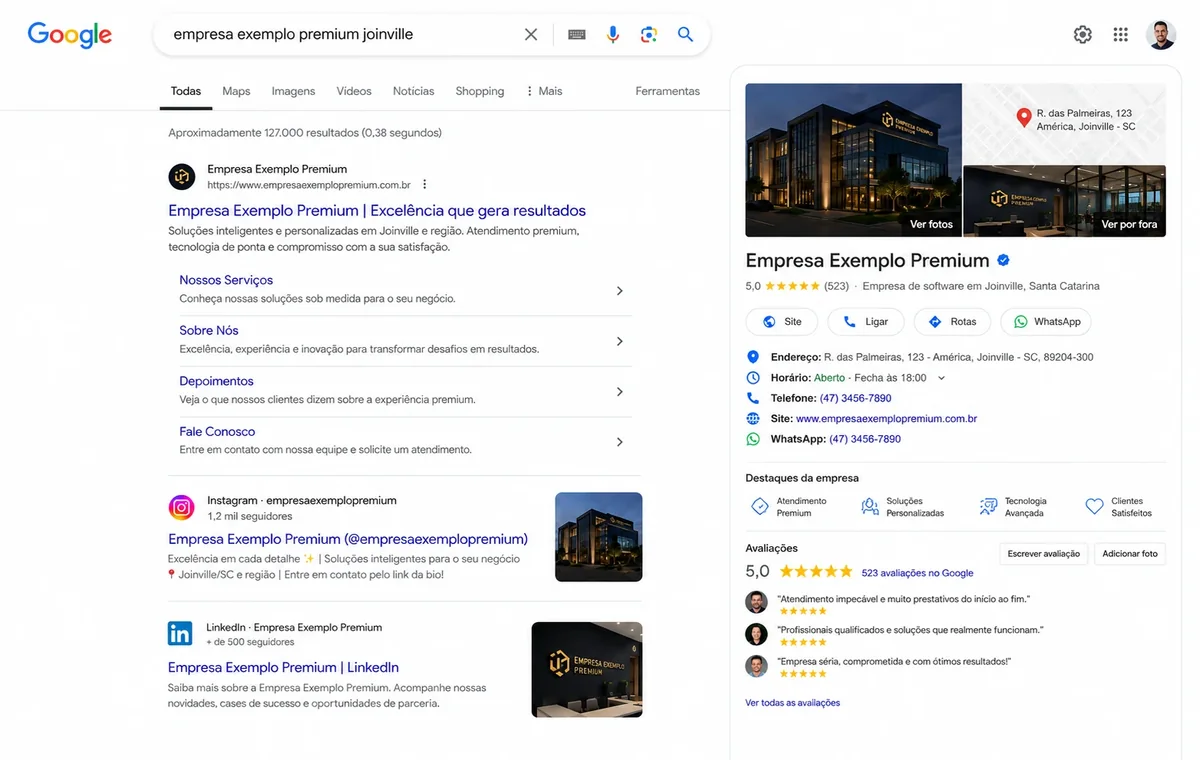Viewport: 1200px width, 760px height.
Task: Click 'Empresa séria' reviewer avatar
Action: (756, 666)
